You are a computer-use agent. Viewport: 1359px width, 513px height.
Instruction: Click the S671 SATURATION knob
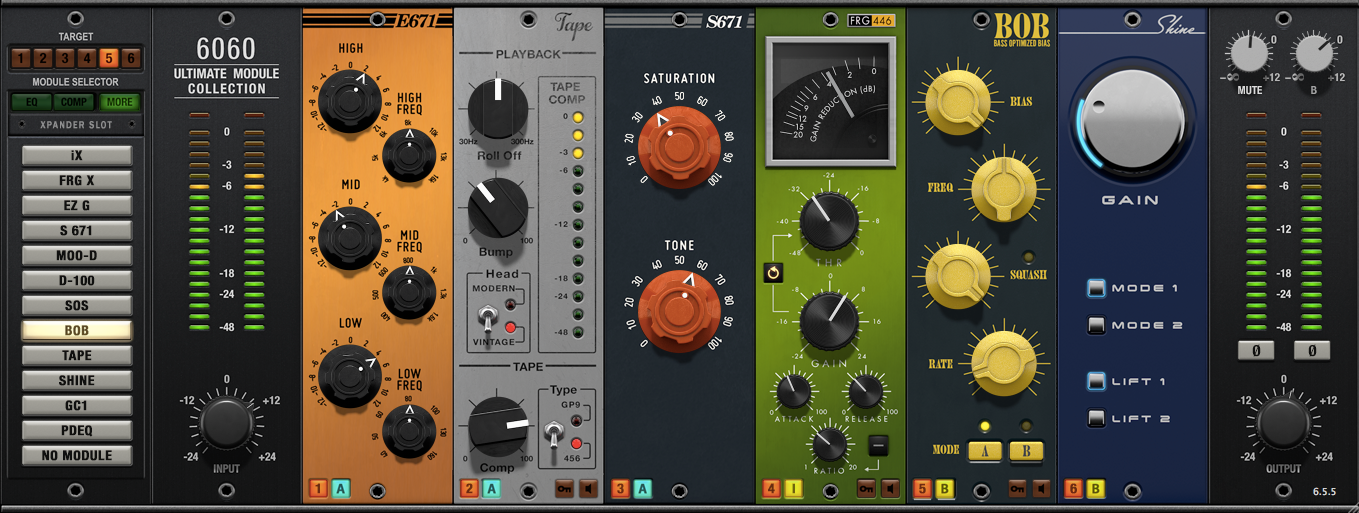click(679, 149)
